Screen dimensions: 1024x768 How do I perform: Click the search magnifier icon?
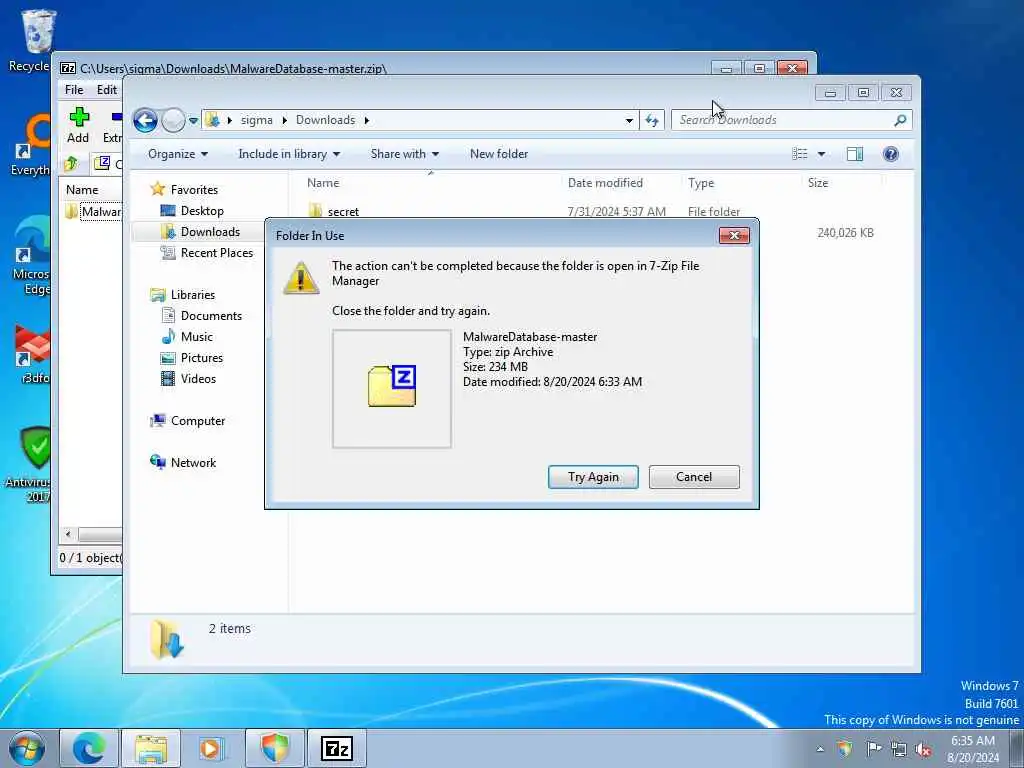pyautogui.click(x=901, y=120)
